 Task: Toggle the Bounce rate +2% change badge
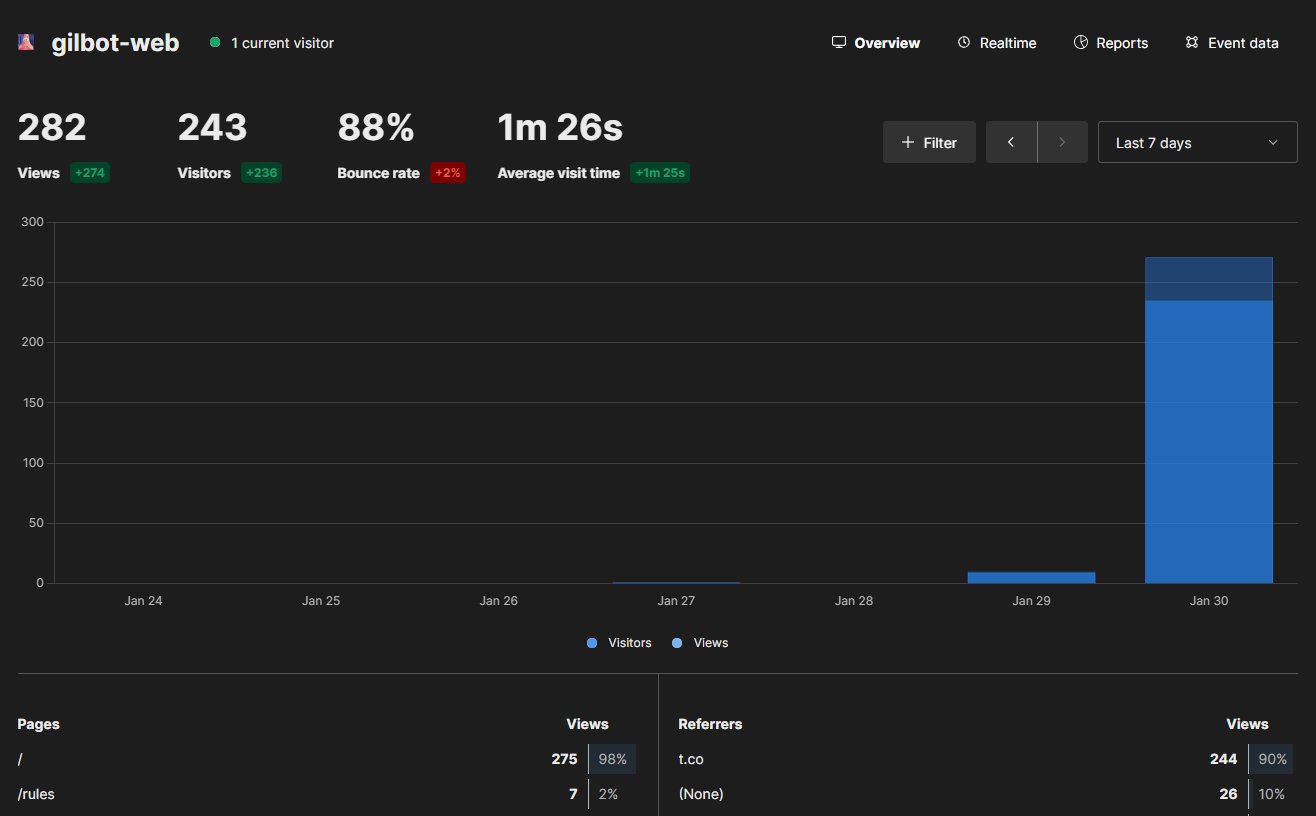pyautogui.click(x=445, y=172)
